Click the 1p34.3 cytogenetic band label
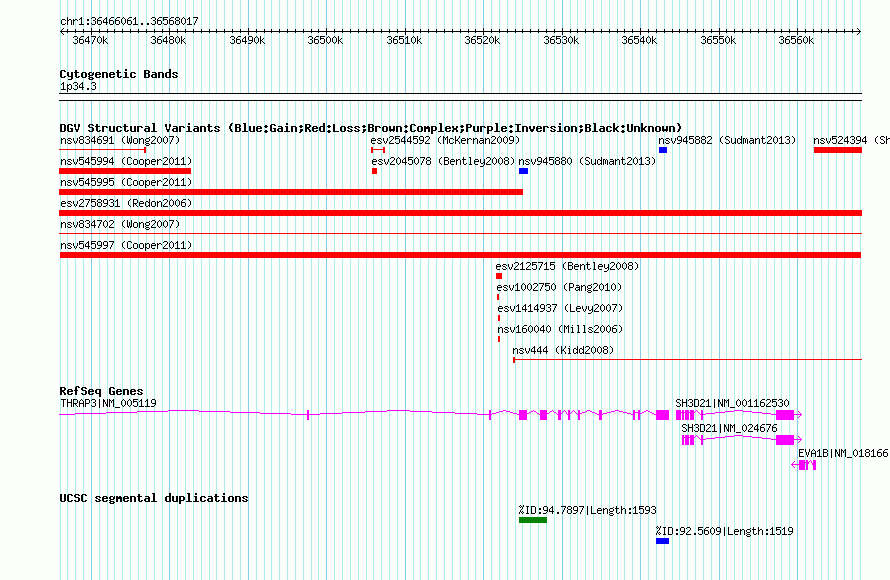 tap(78, 87)
